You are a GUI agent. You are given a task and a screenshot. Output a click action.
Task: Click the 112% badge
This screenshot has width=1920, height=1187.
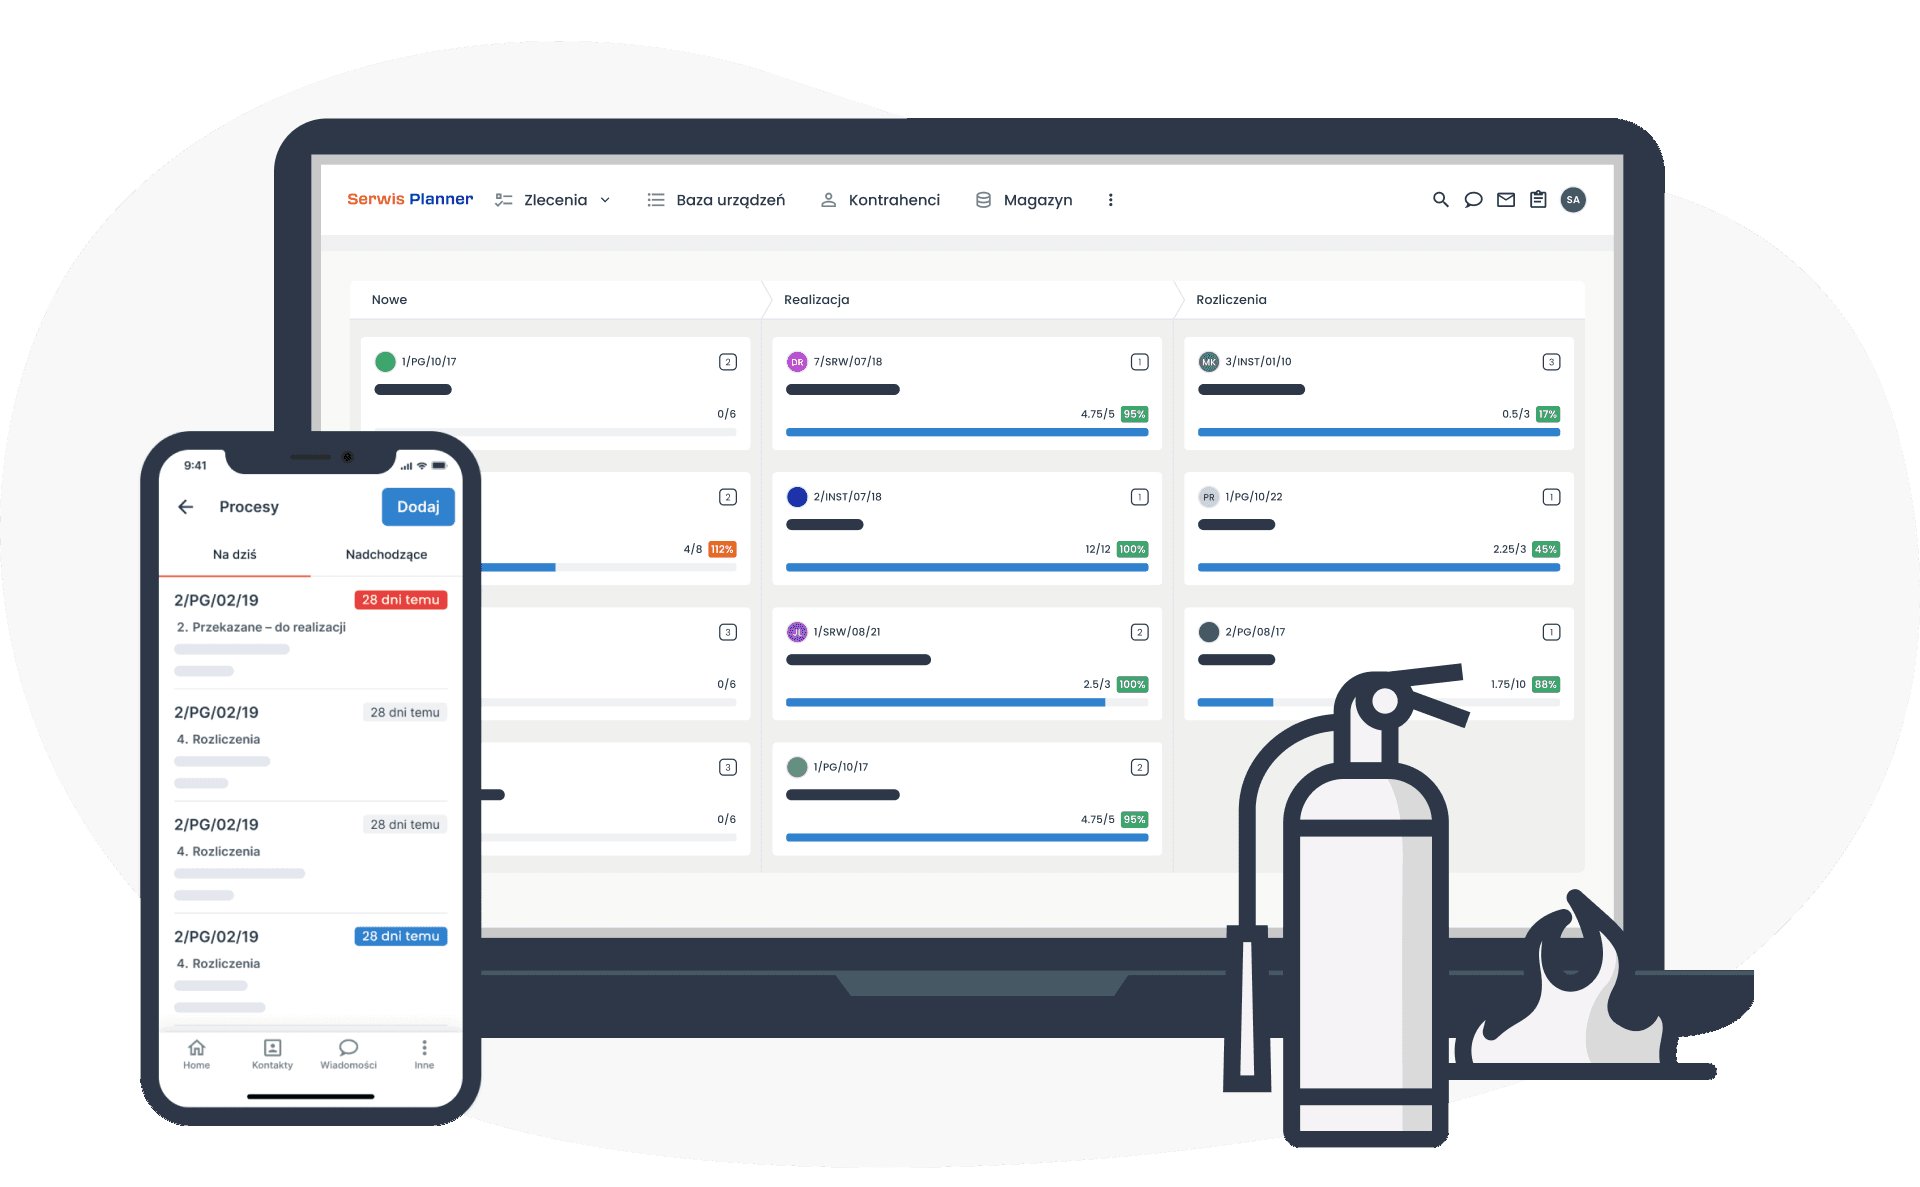pos(722,549)
